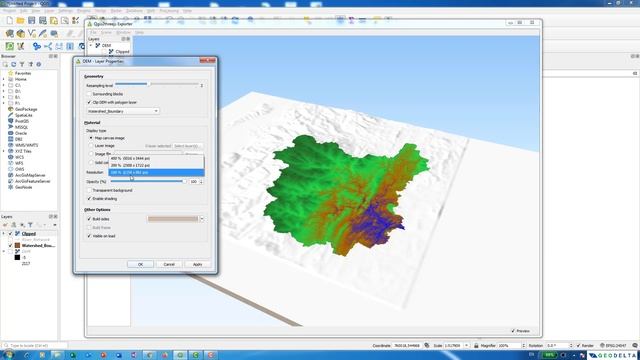This screenshot has height=360, width=640.
Task: Select GeoPackage in the Browser tree
Action: pyautogui.click(x=26, y=109)
